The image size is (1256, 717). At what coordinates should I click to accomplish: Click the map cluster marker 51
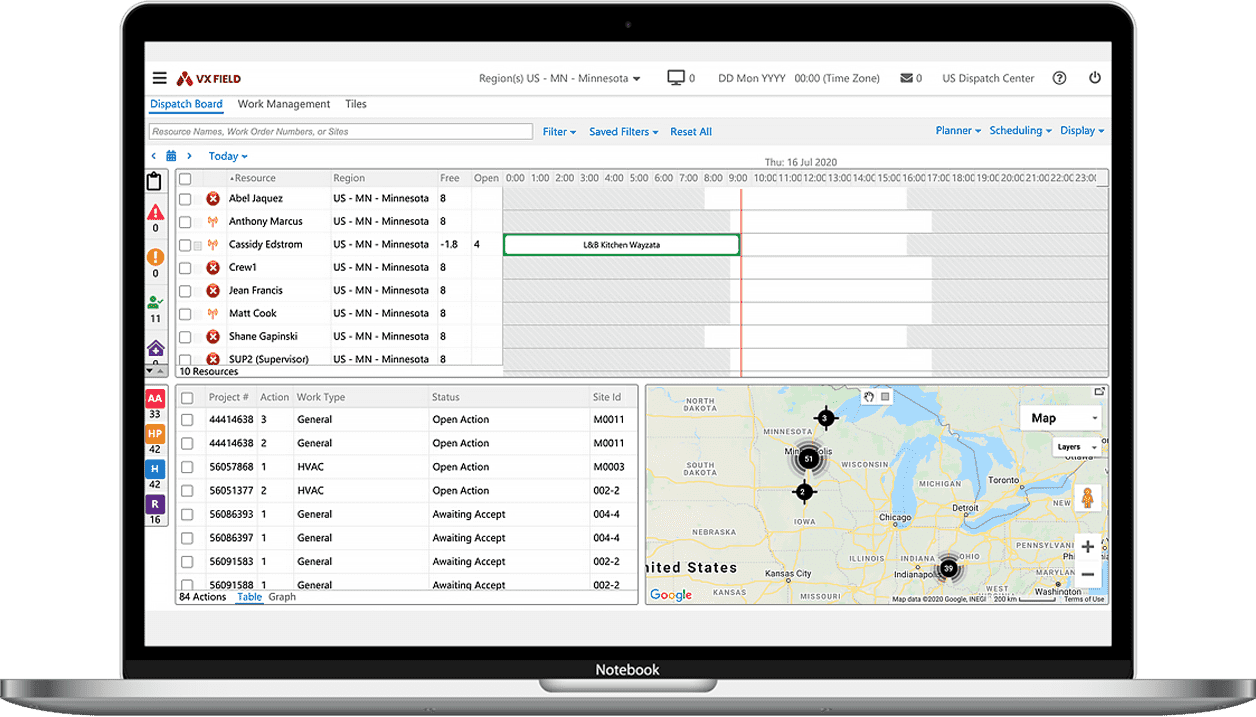[808, 459]
